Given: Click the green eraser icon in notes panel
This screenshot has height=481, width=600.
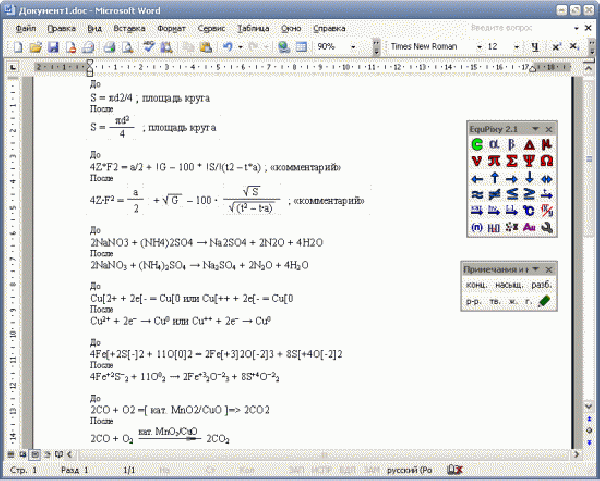Looking at the screenshot, I should click(544, 301).
